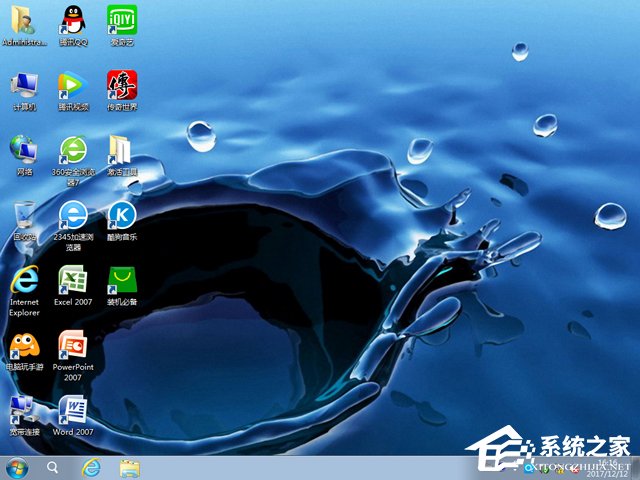
Task: Open the 360 Secure Browser shortcut
Action: [72, 150]
